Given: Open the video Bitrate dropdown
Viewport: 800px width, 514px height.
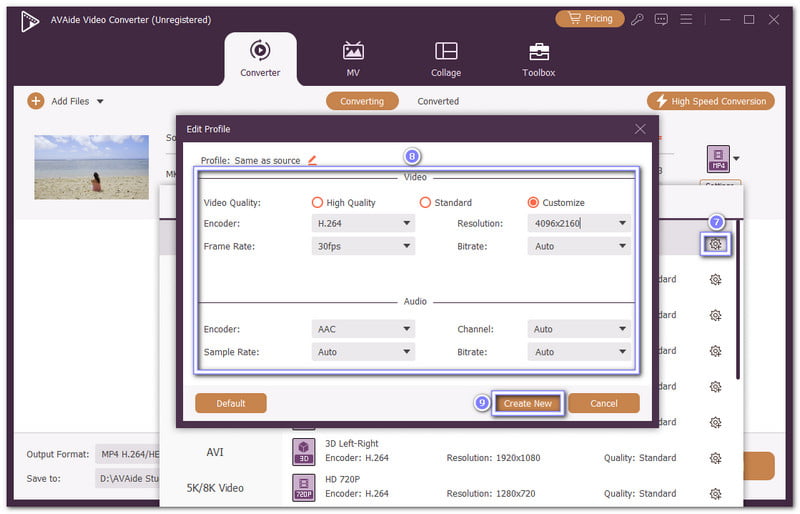Looking at the screenshot, I should [579, 246].
